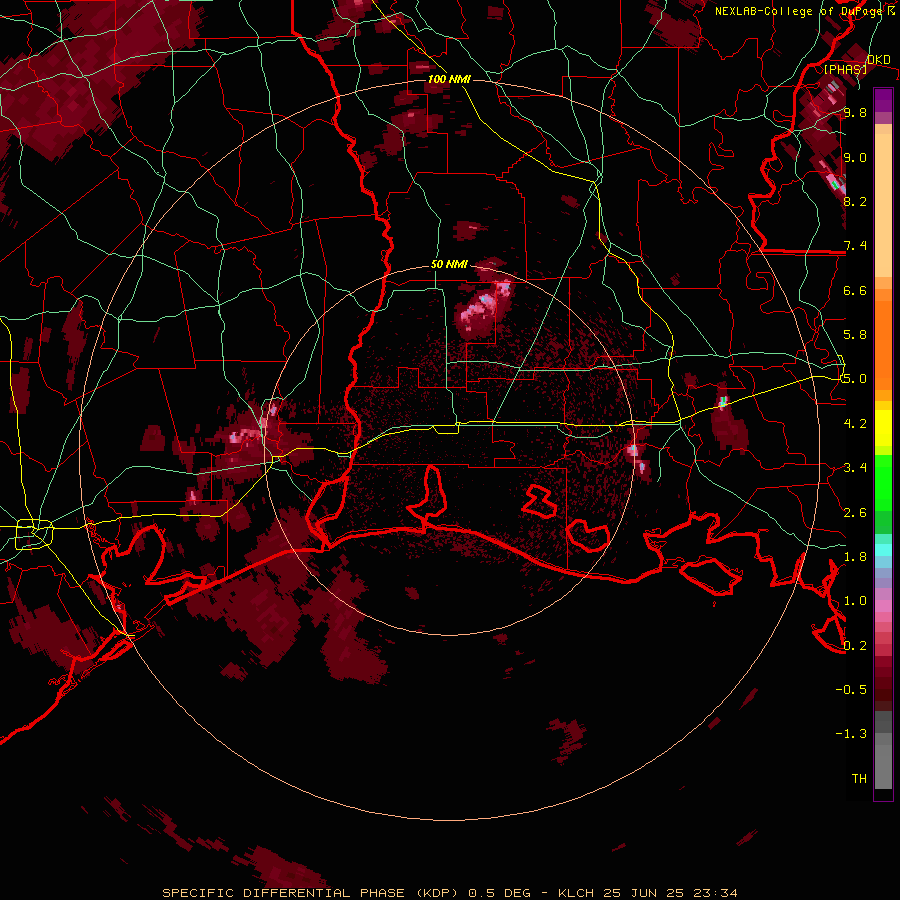Select the 5.0 legend value

[855, 379]
